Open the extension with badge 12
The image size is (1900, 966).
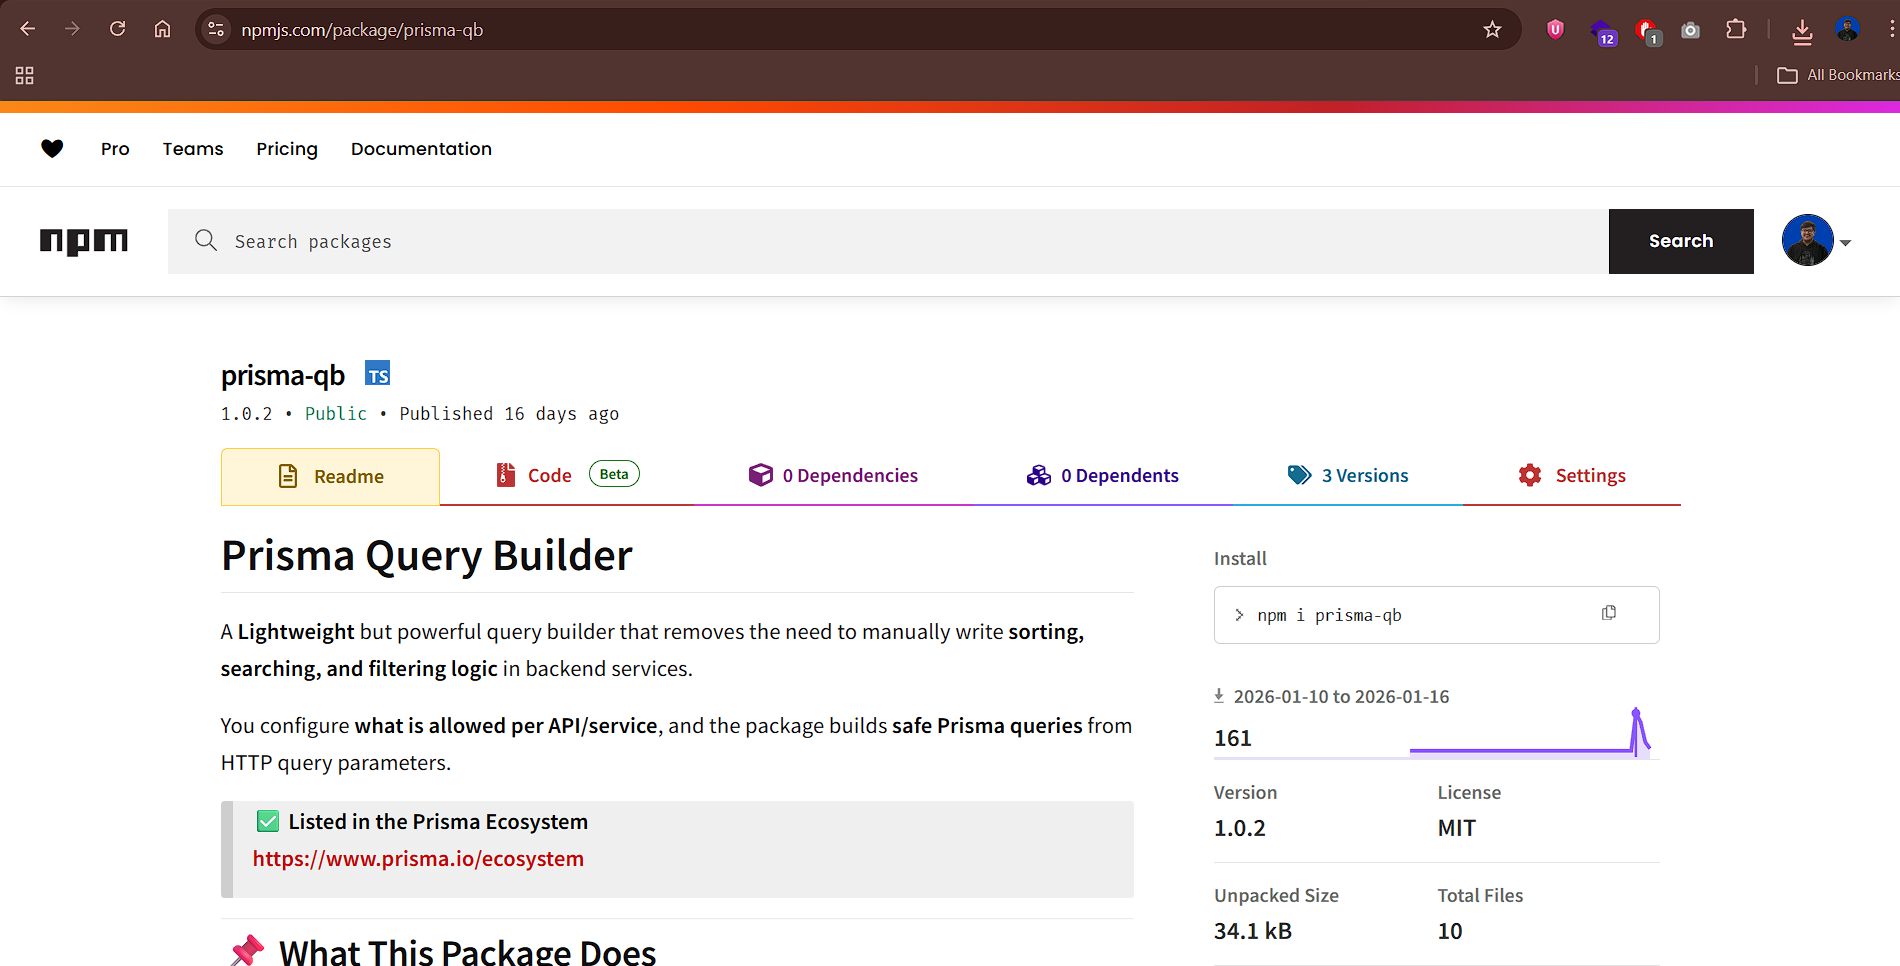(x=1603, y=32)
